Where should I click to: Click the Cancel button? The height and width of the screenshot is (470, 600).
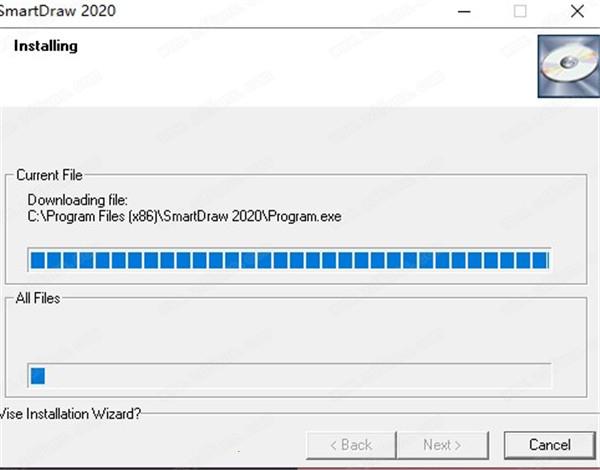(549, 445)
